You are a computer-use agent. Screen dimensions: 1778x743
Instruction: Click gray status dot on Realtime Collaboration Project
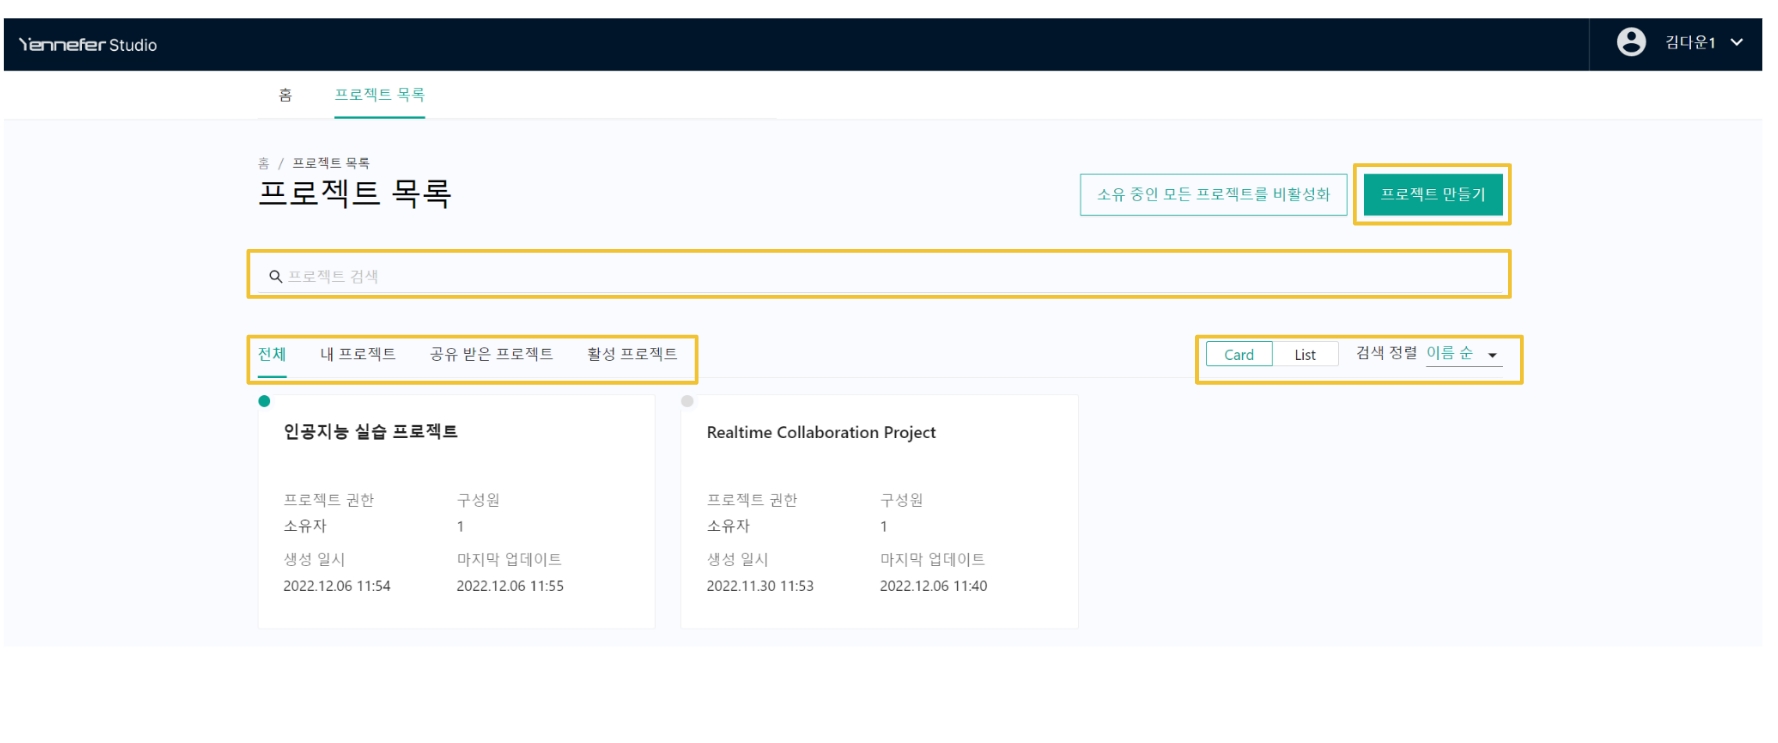pyautogui.click(x=687, y=401)
